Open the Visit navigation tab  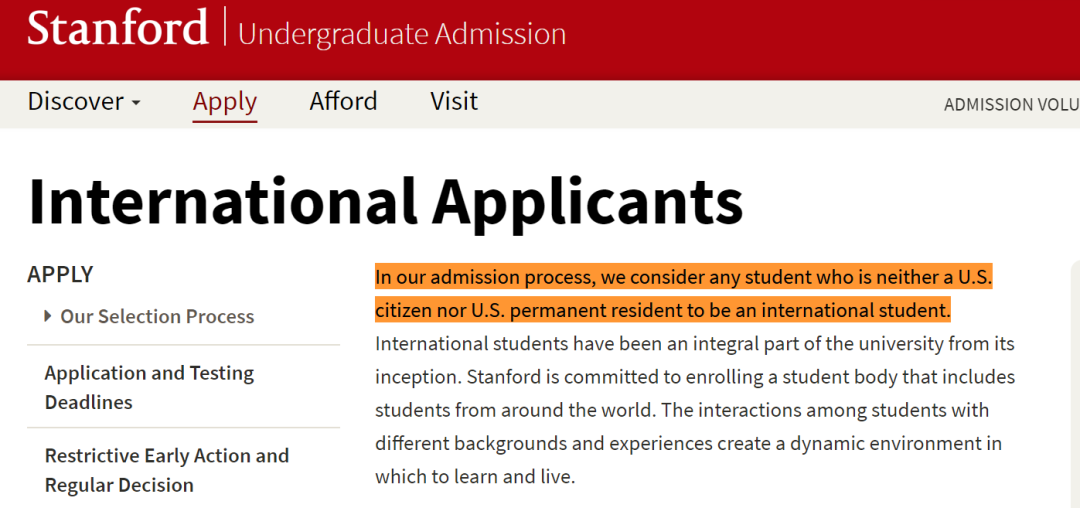pos(454,102)
